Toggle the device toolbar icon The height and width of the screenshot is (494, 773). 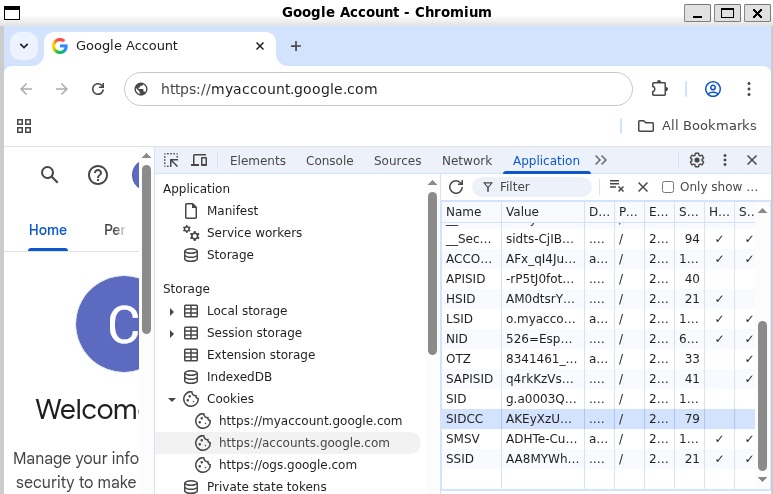199,160
